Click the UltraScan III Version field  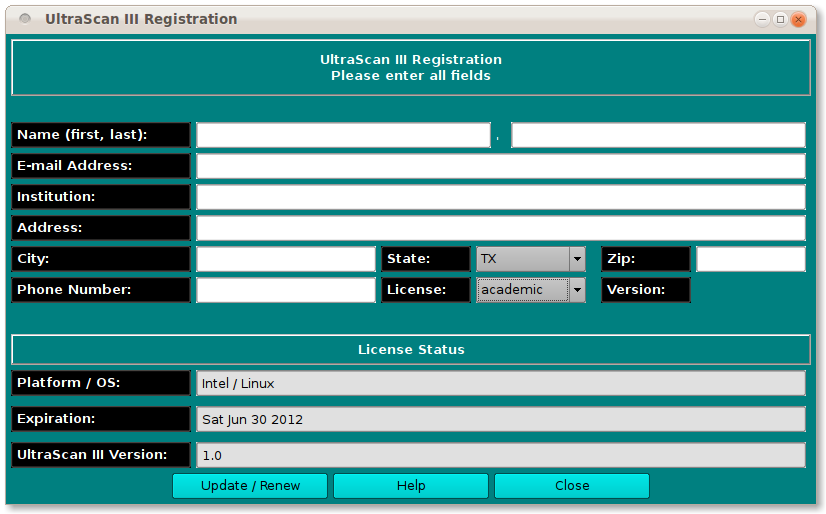tap(500, 455)
